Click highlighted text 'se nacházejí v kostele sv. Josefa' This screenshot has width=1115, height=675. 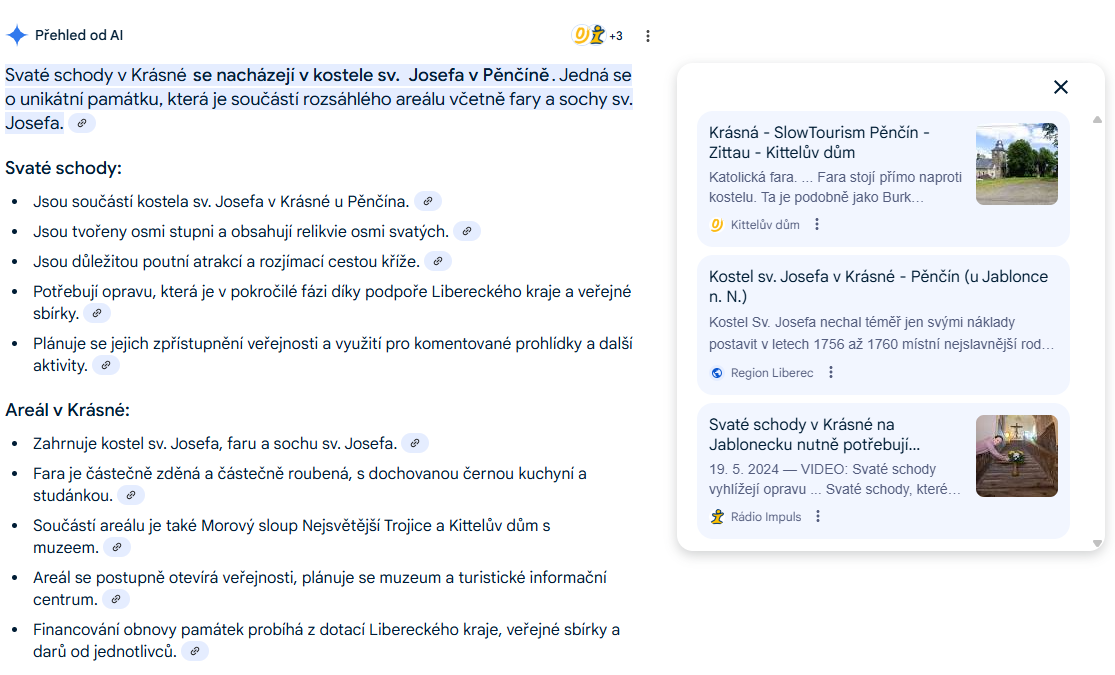coord(328,75)
